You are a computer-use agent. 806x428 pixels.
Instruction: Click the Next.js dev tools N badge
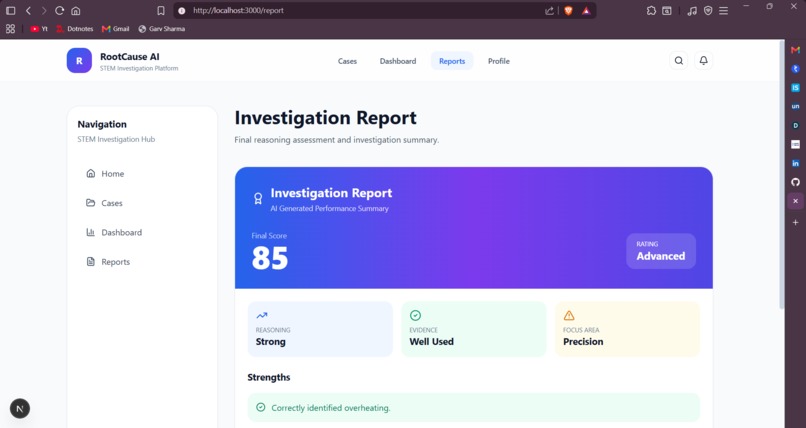tap(20, 408)
